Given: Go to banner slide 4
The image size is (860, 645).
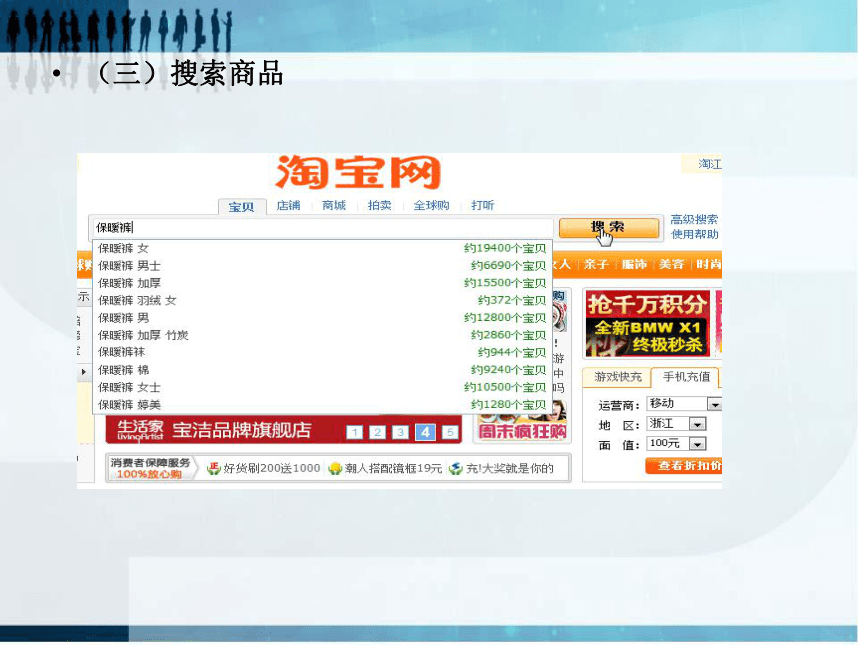Looking at the screenshot, I should pyautogui.click(x=426, y=433).
